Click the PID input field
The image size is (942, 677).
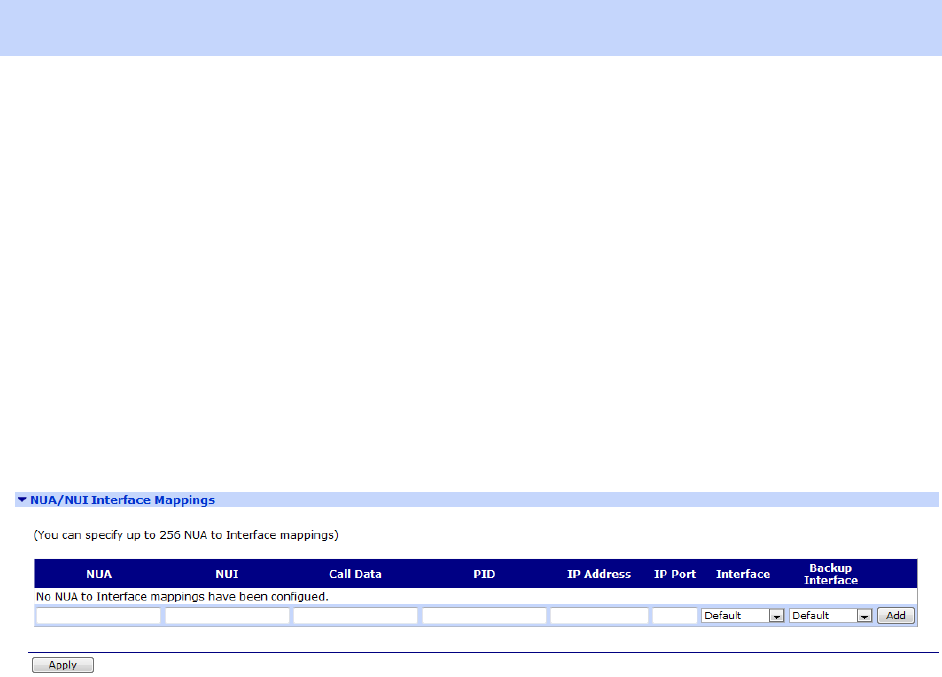[484, 616]
